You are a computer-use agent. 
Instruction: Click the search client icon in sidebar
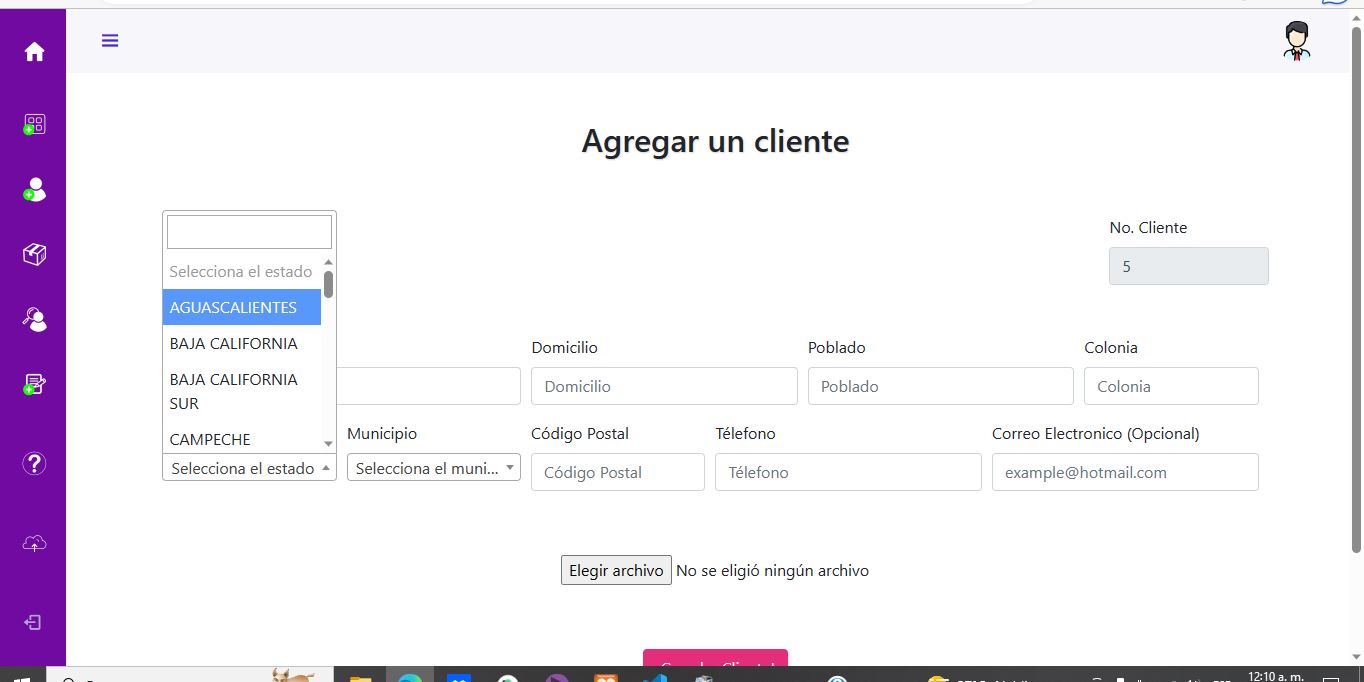pyautogui.click(x=34, y=319)
